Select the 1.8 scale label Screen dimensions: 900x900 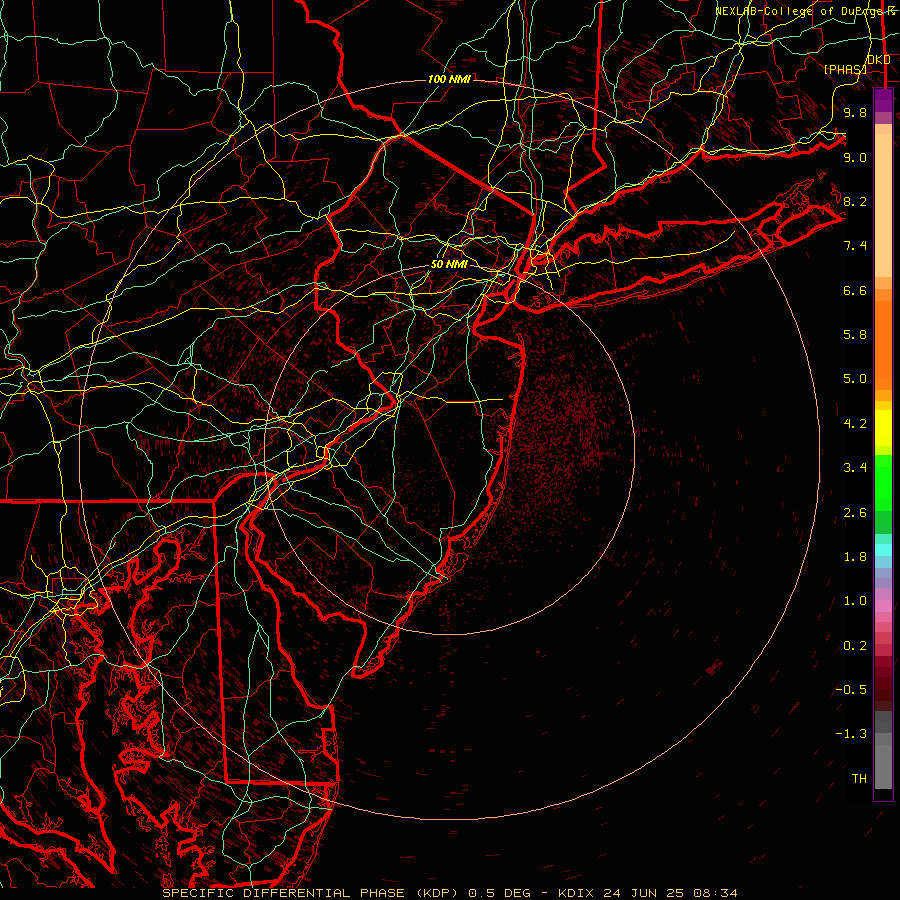tap(855, 557)
